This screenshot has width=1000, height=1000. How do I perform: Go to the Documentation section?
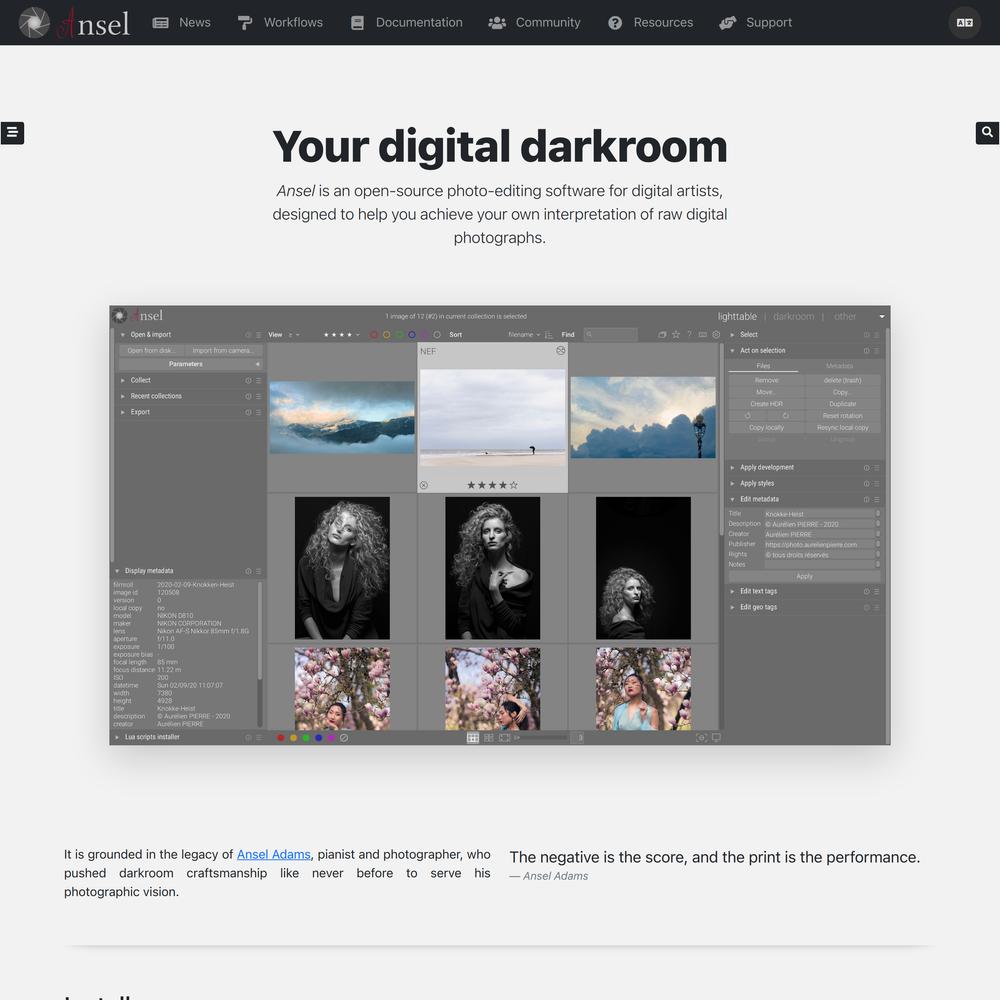(x=406, y=22)
